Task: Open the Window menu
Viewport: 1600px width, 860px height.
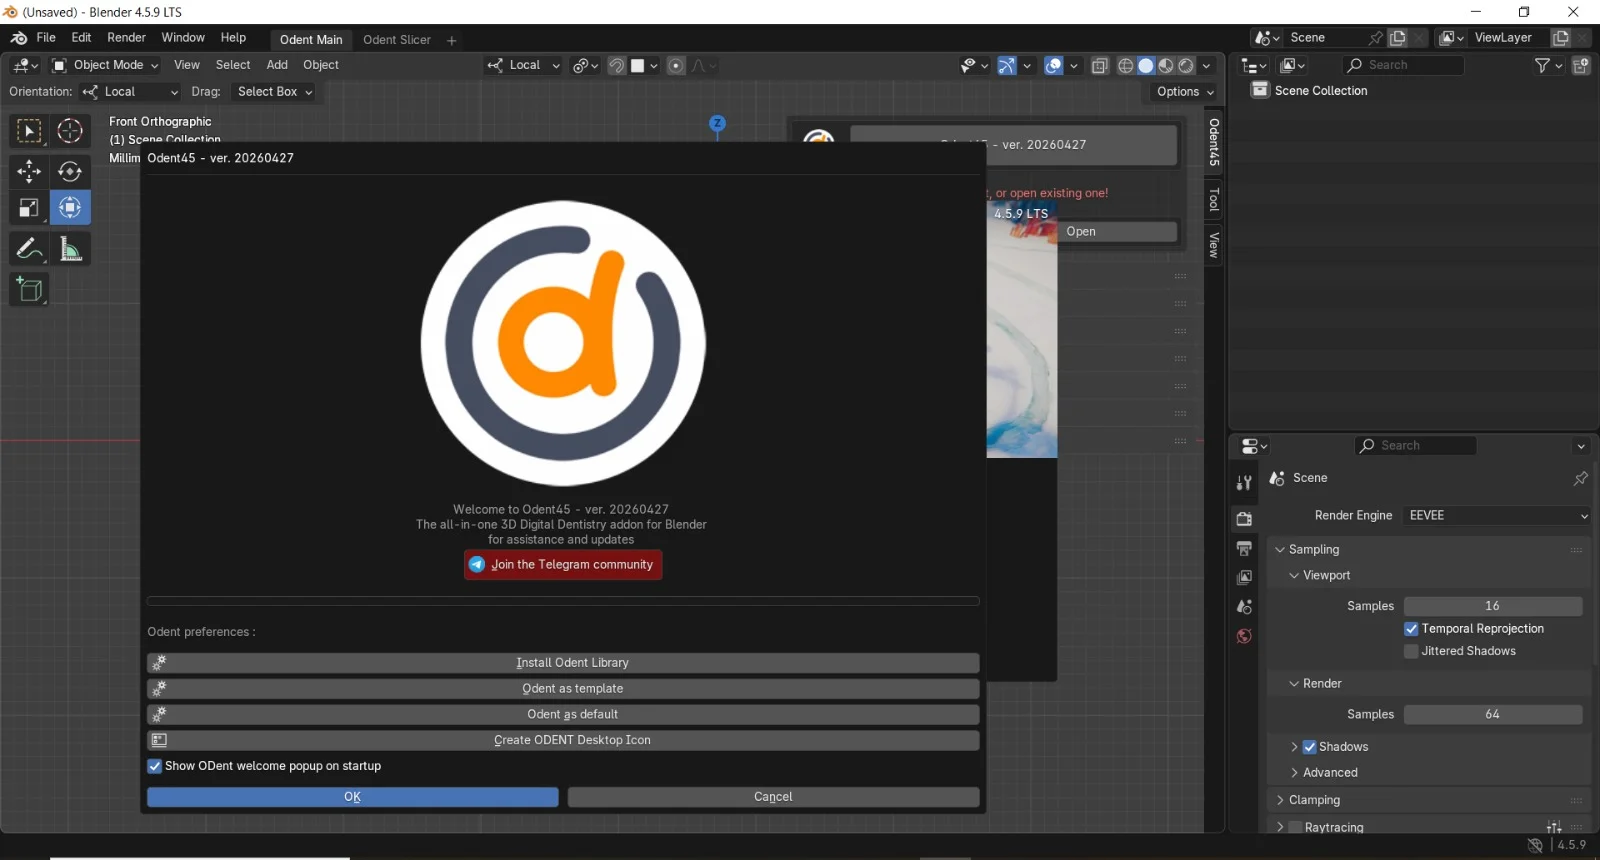Action: coord(183,38)
